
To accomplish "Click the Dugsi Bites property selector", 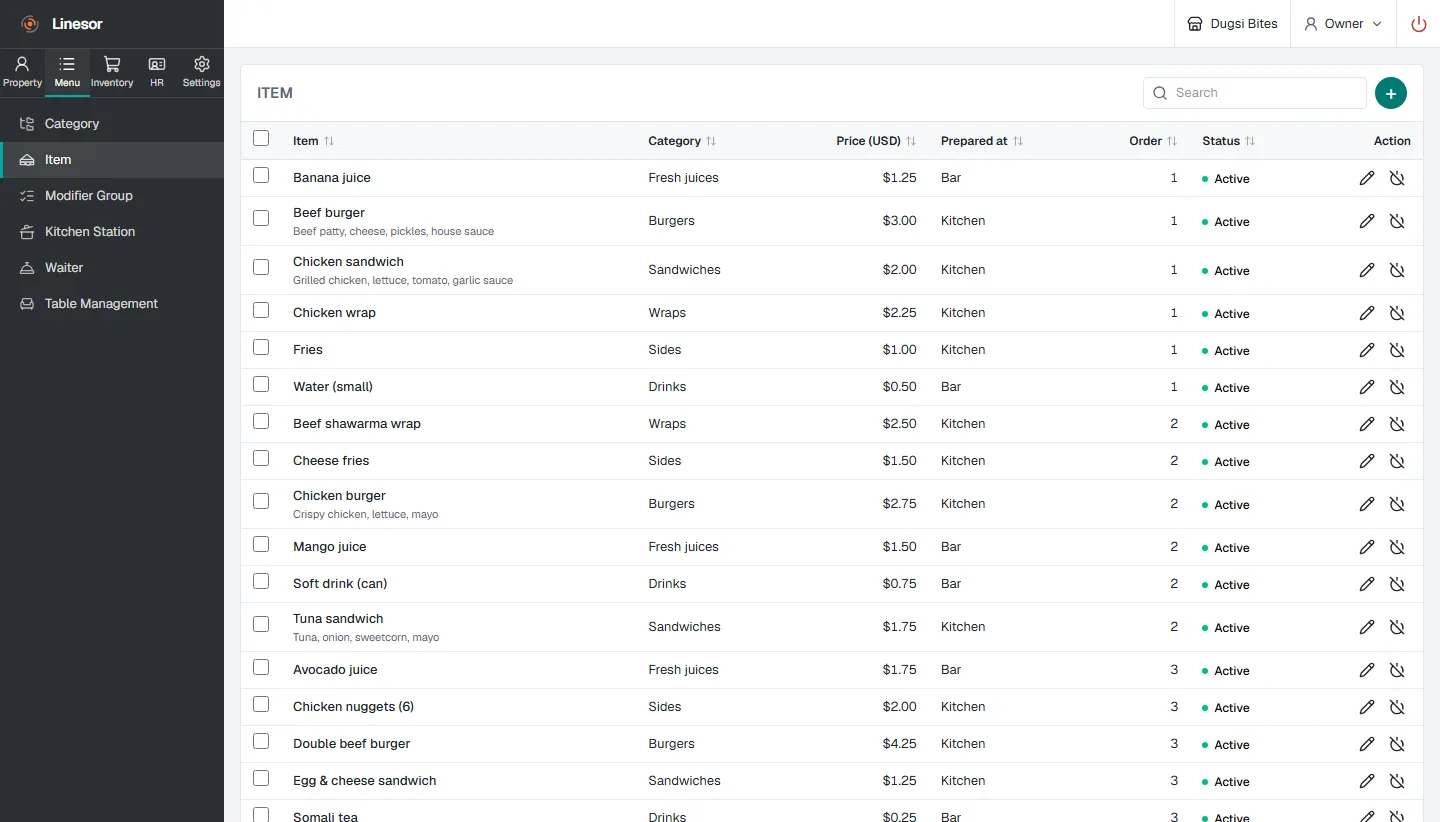I will click(x=1232, y=24).
